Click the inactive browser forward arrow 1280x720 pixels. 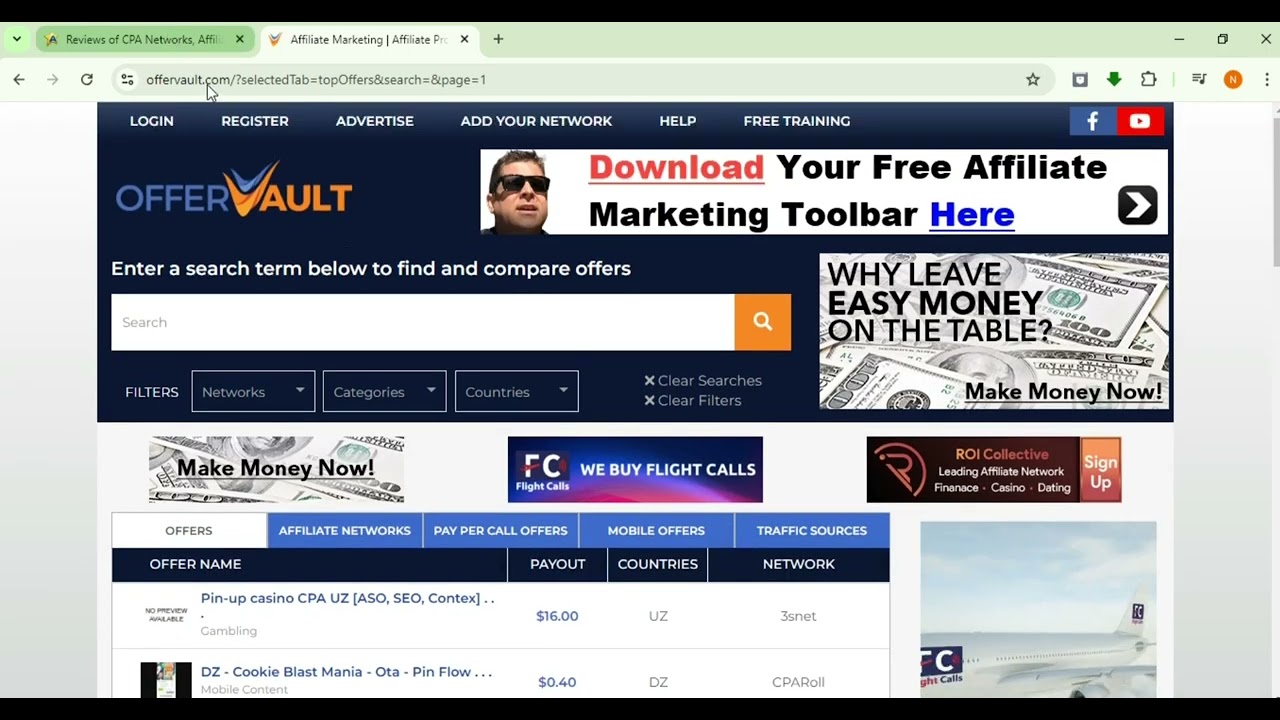[53, 80]
